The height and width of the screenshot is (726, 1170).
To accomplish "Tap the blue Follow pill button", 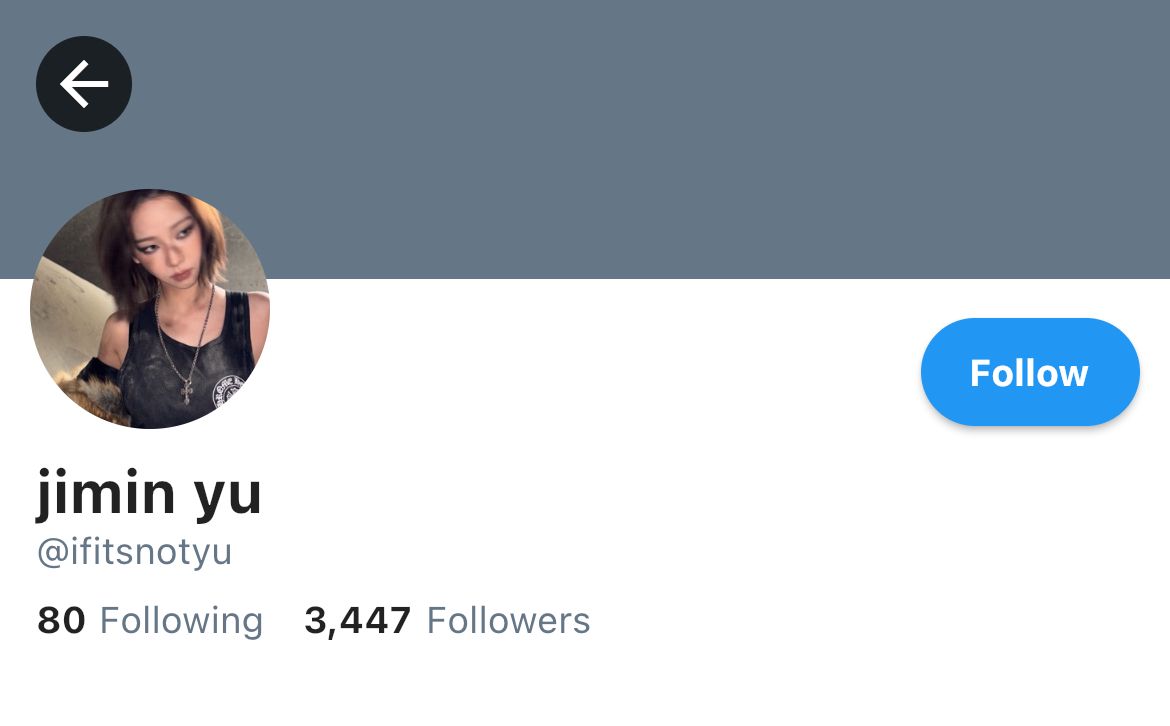I will tap(1030, 372).
